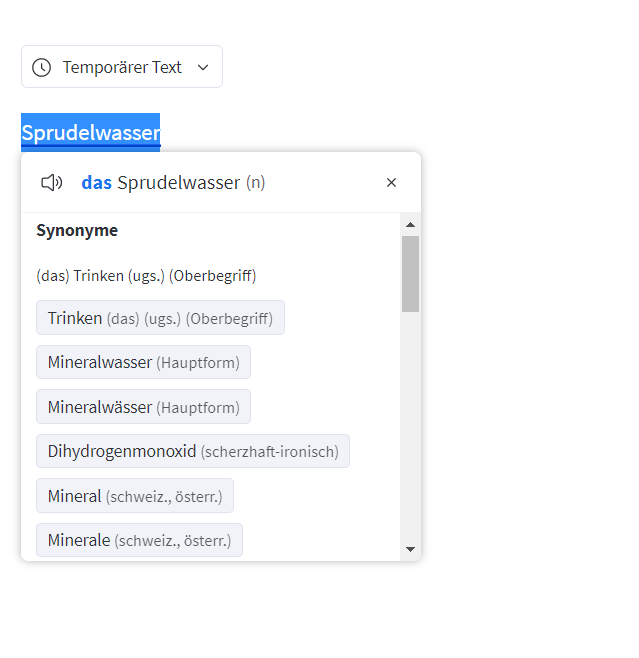
Task: Click the scrollbar down arrow
Action: (x=410, y=549)
